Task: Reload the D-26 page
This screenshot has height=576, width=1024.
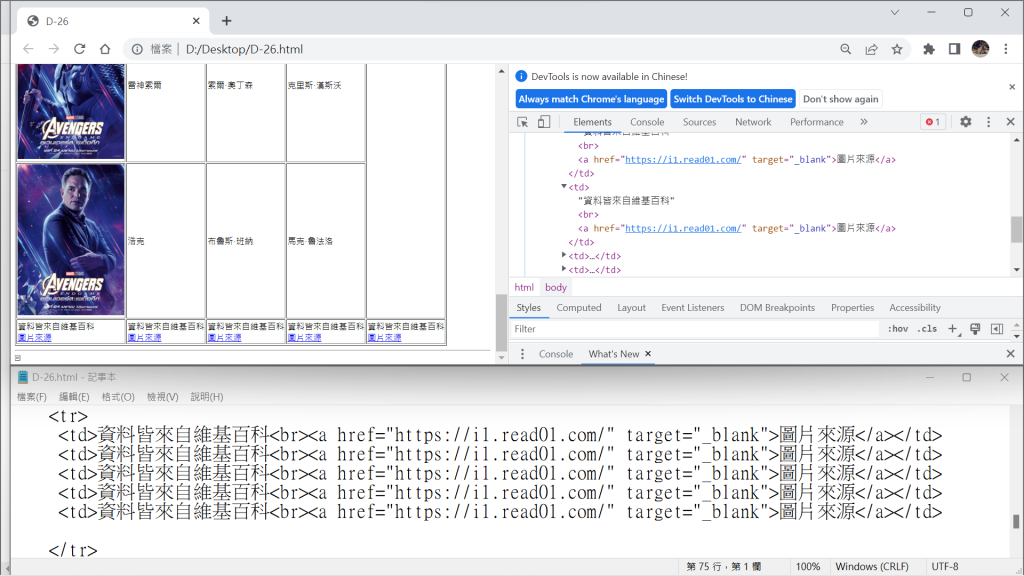Action: [80, 49]
